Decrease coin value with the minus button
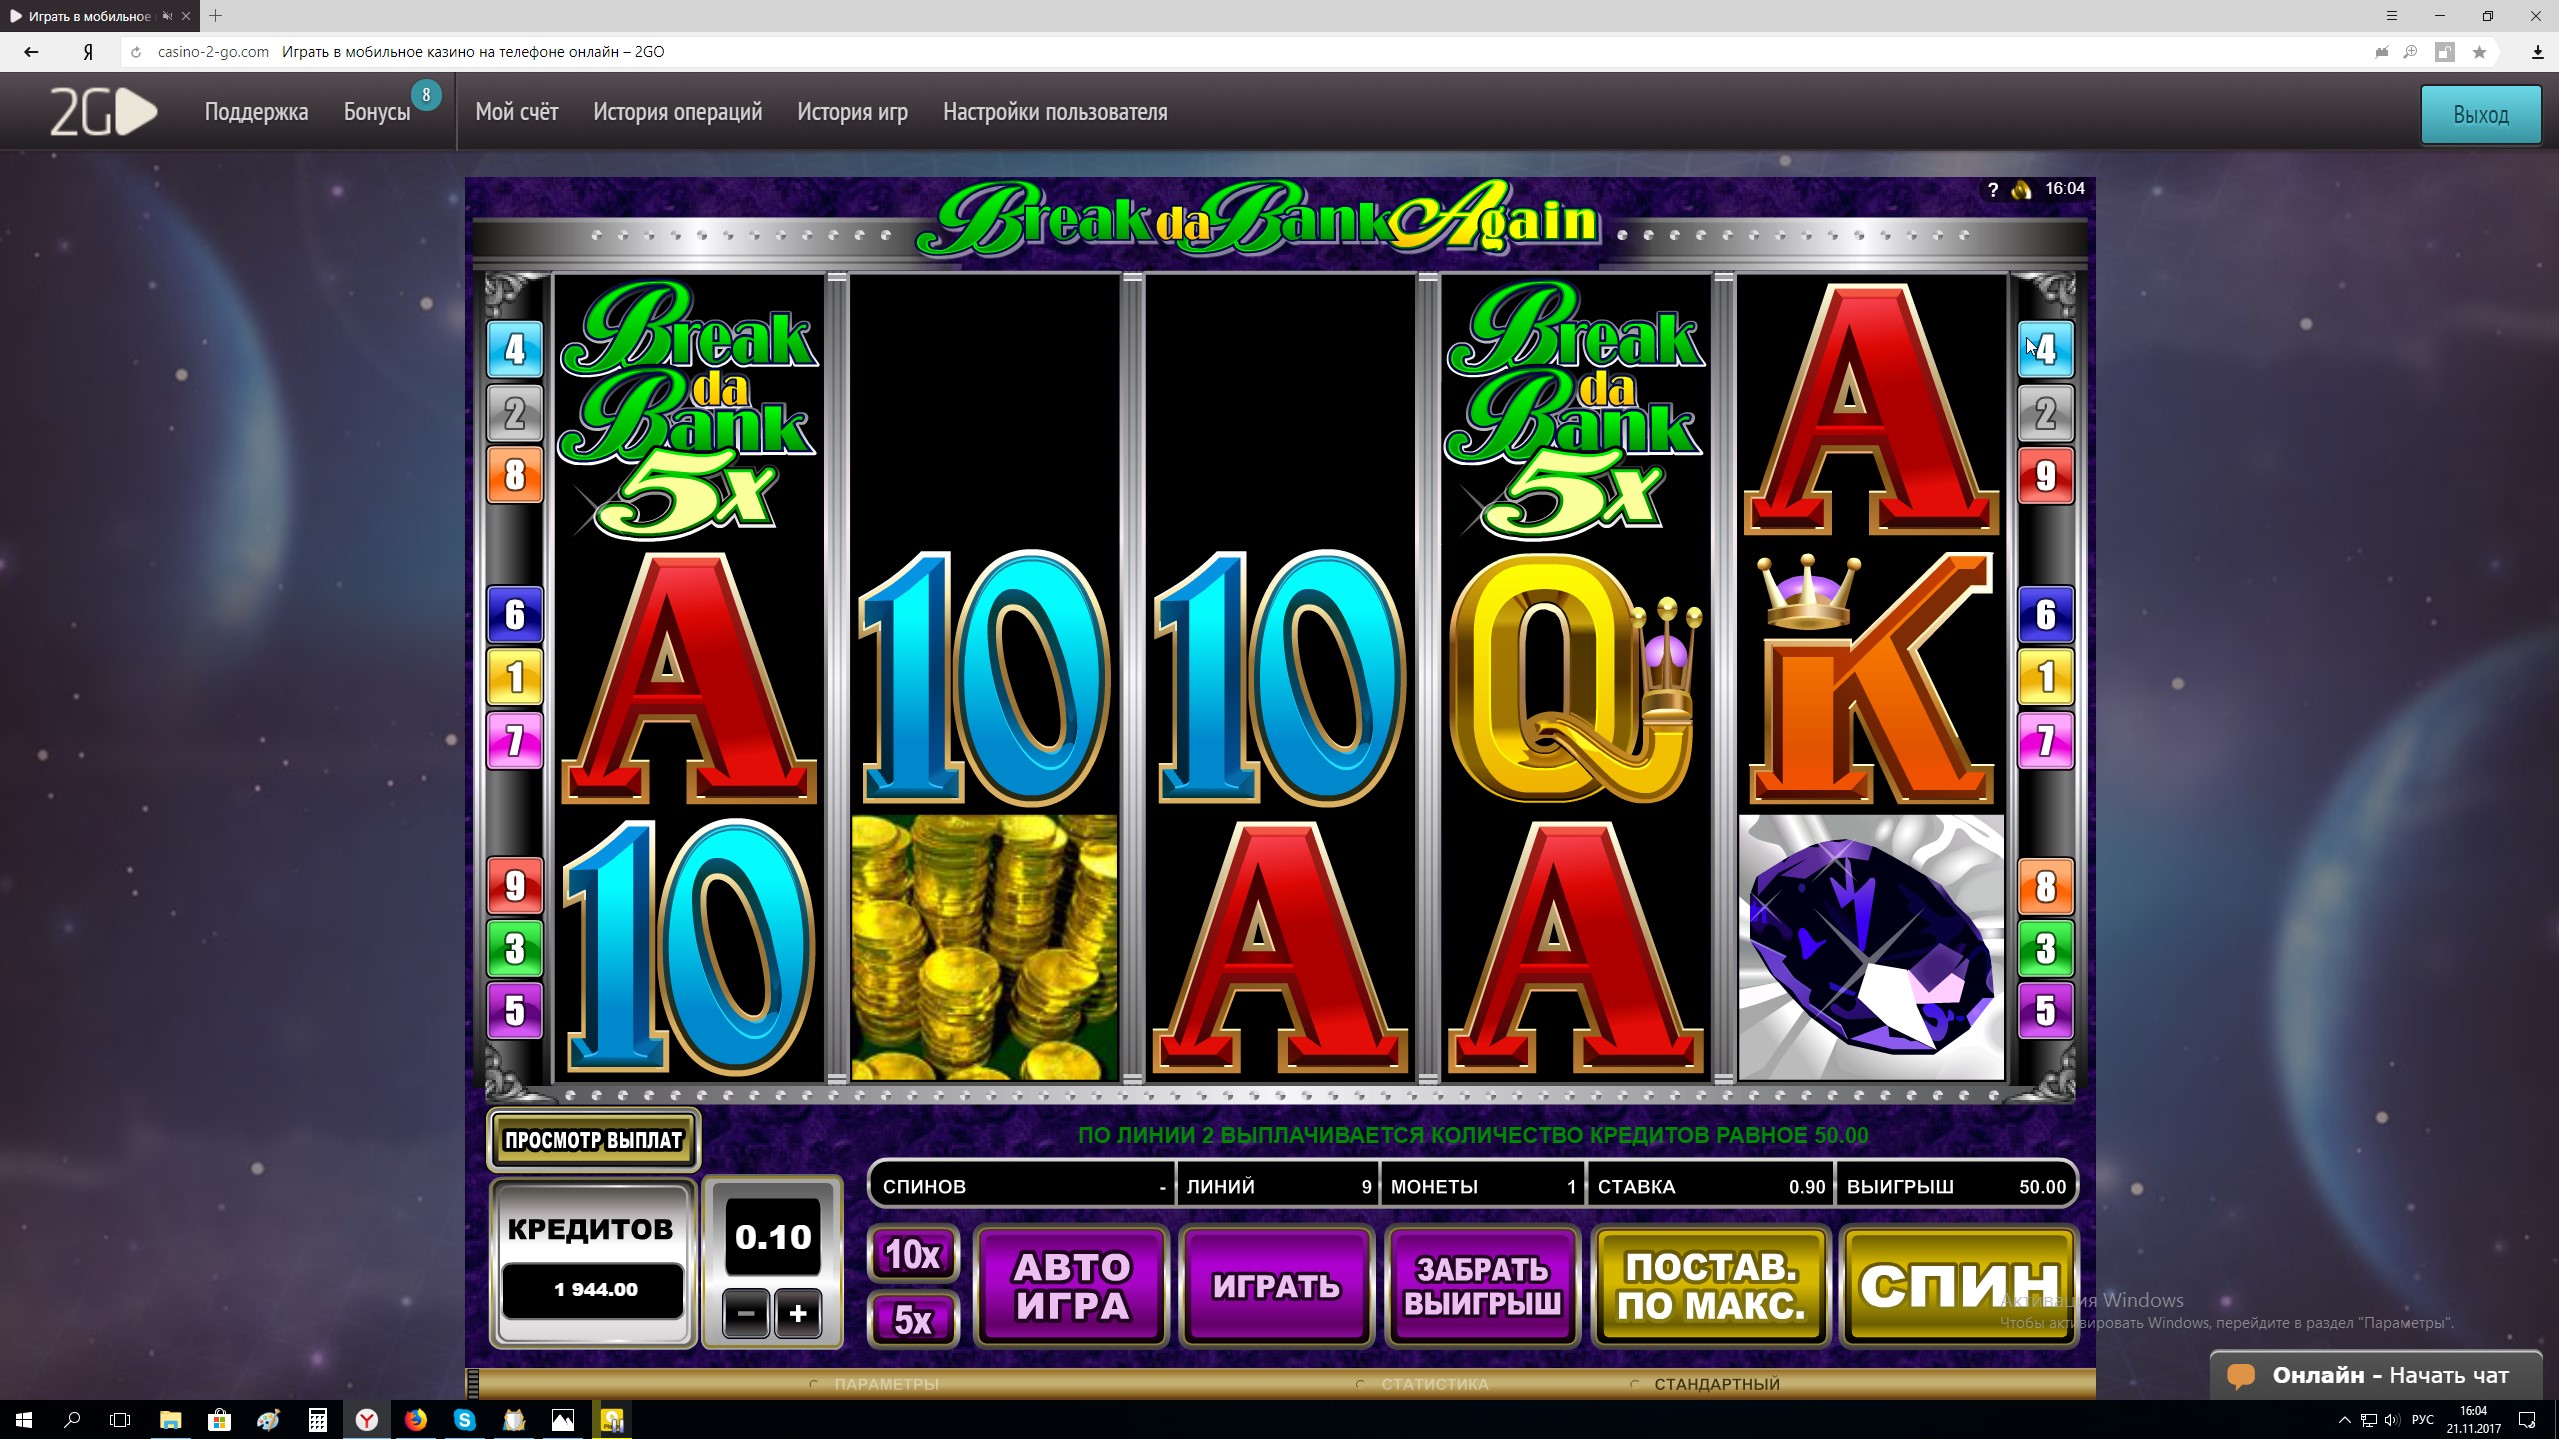The width and height of the screenshot is (2559, 1439). (746, 1314)
